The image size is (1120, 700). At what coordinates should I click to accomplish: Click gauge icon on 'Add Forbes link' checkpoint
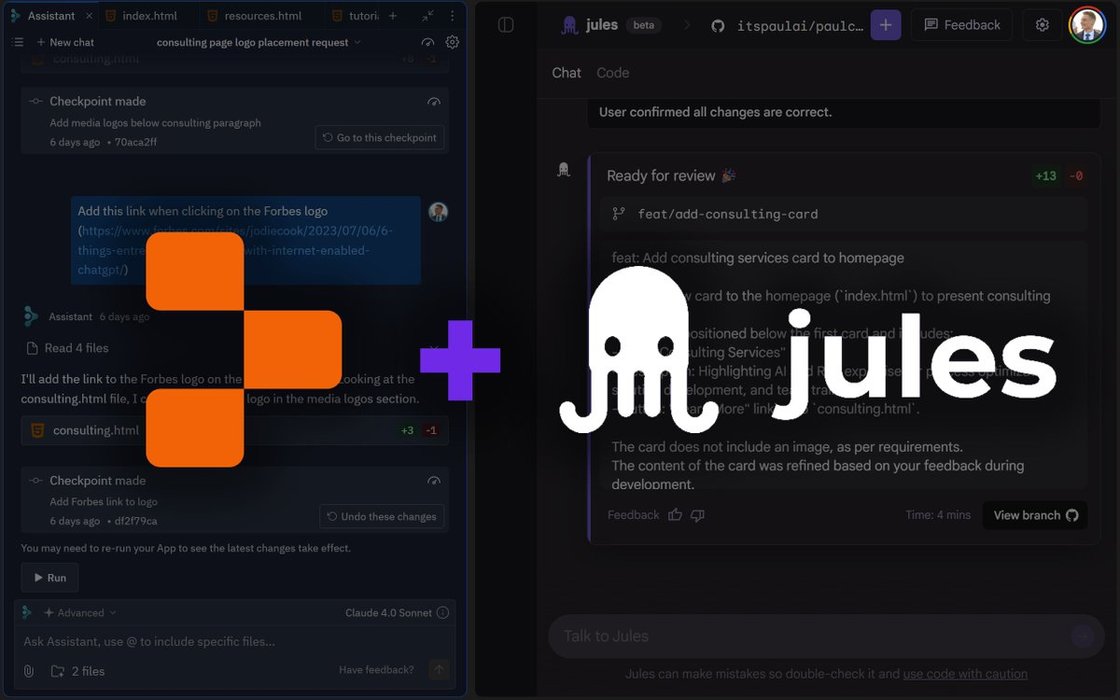coord(434,481)
